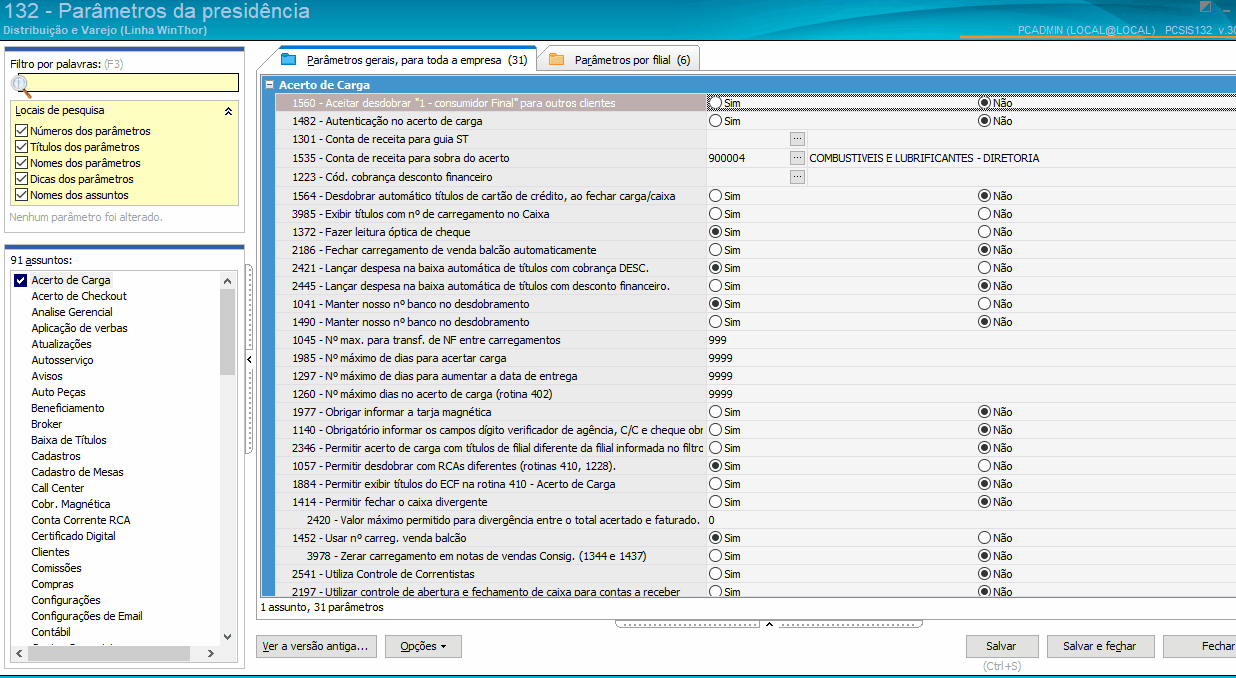Click value 9999 for 1985 Nº máximo de dias acertar carga

tap(720, 358)
